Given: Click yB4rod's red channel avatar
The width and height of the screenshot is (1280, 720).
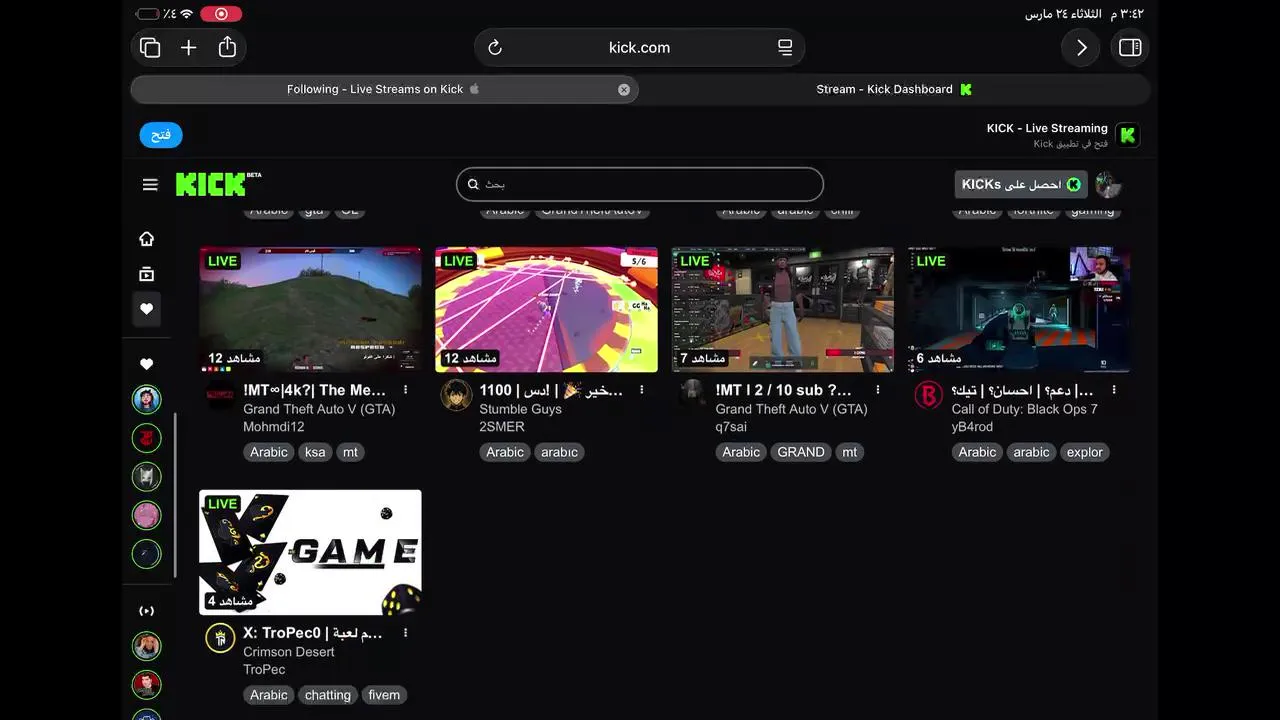Looking at the screenshot, I should coord(928,395).
